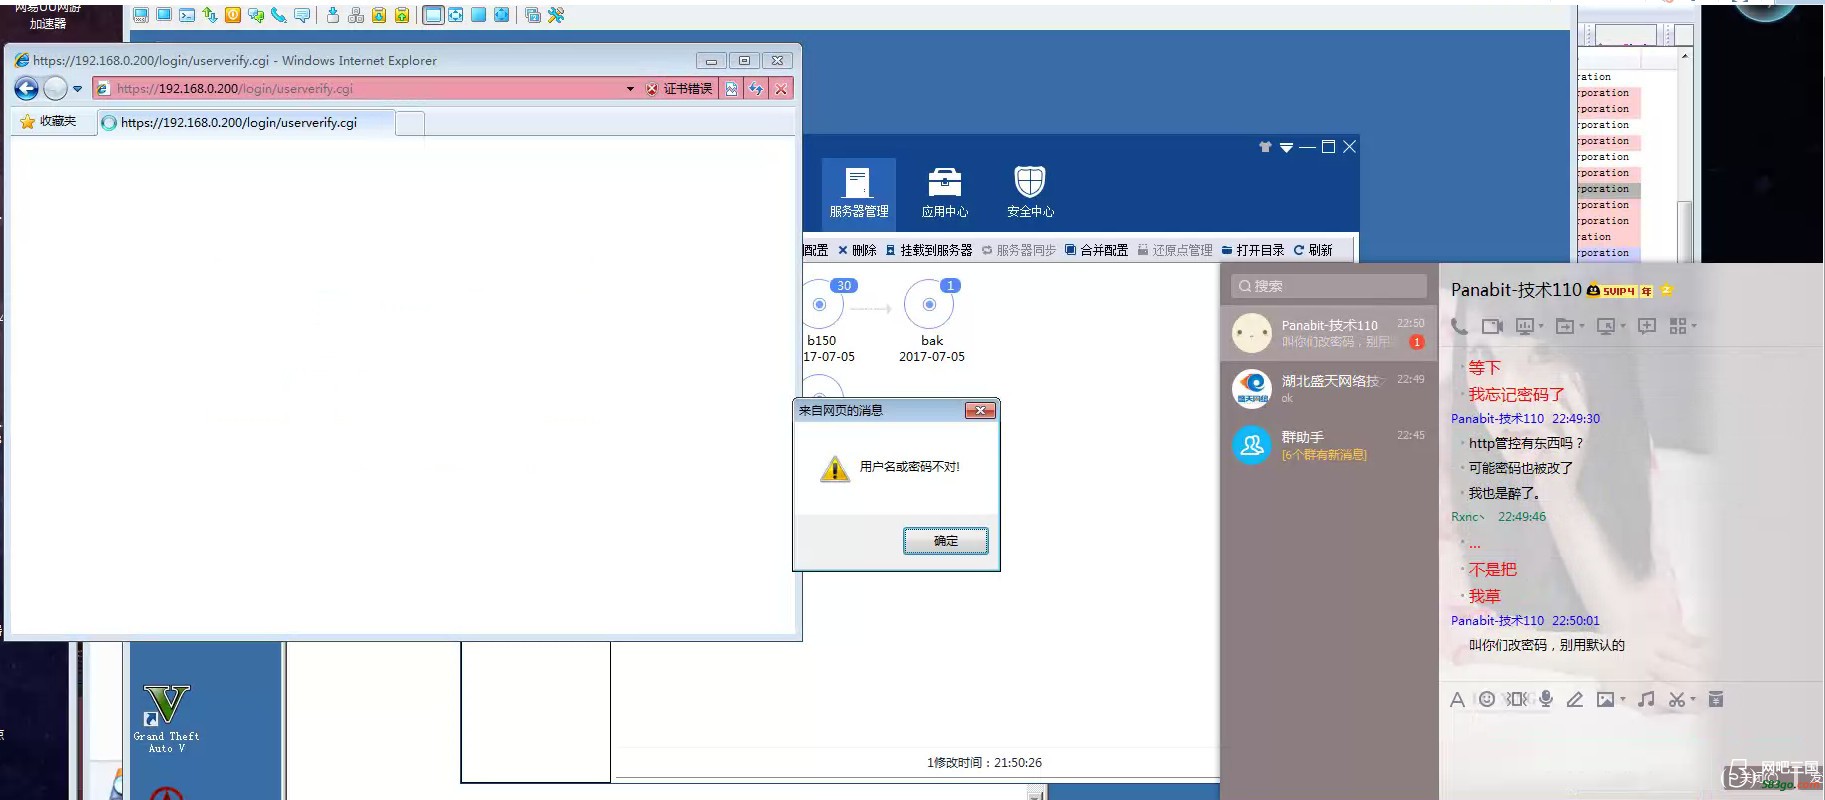This screenshot has height=800, width=1825.
Task: Click the send file folder icon in QQ
Action: coord(1564,326)
